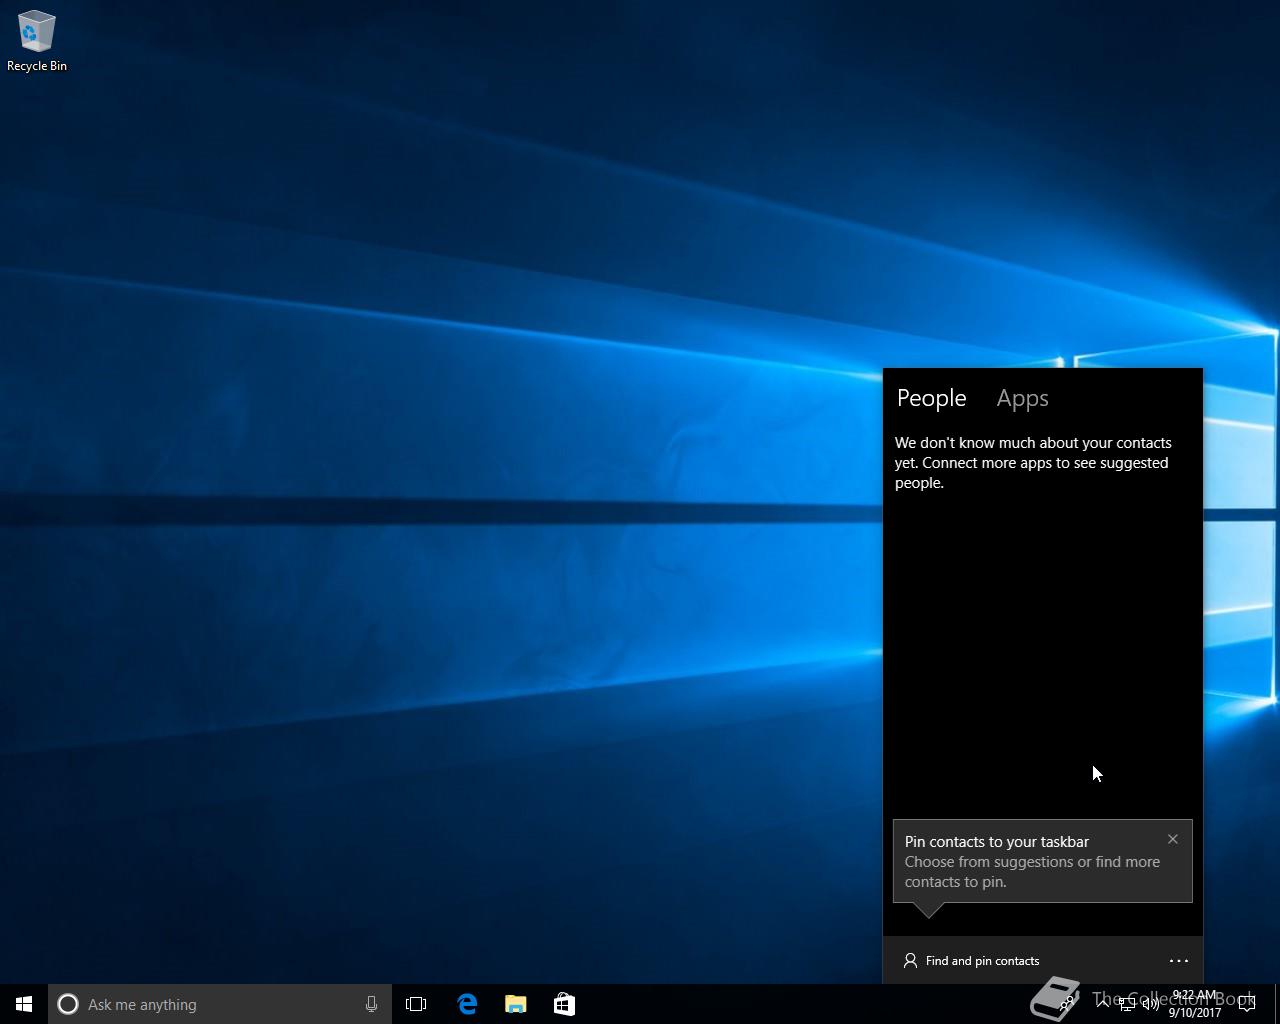Open the clock and date flyout
Viewport: 1280px width, 1024px height.
1195,1004
